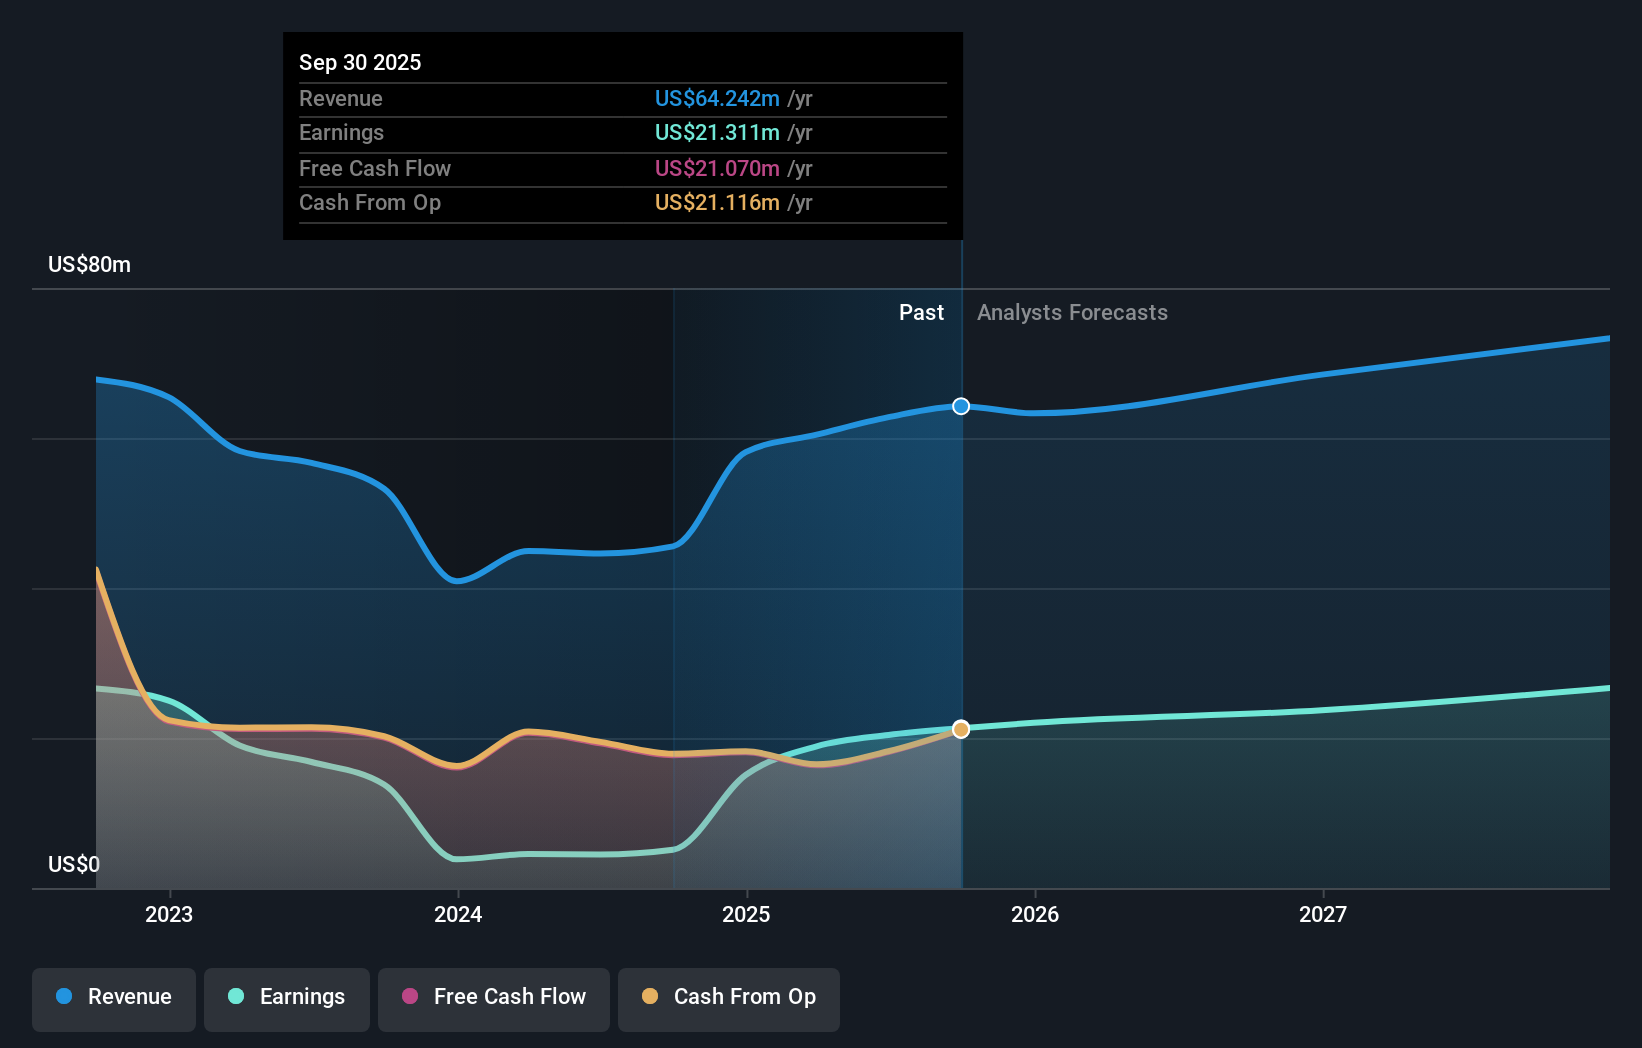
Task: Switch to the Past section
Action: [x=921, y=312]
